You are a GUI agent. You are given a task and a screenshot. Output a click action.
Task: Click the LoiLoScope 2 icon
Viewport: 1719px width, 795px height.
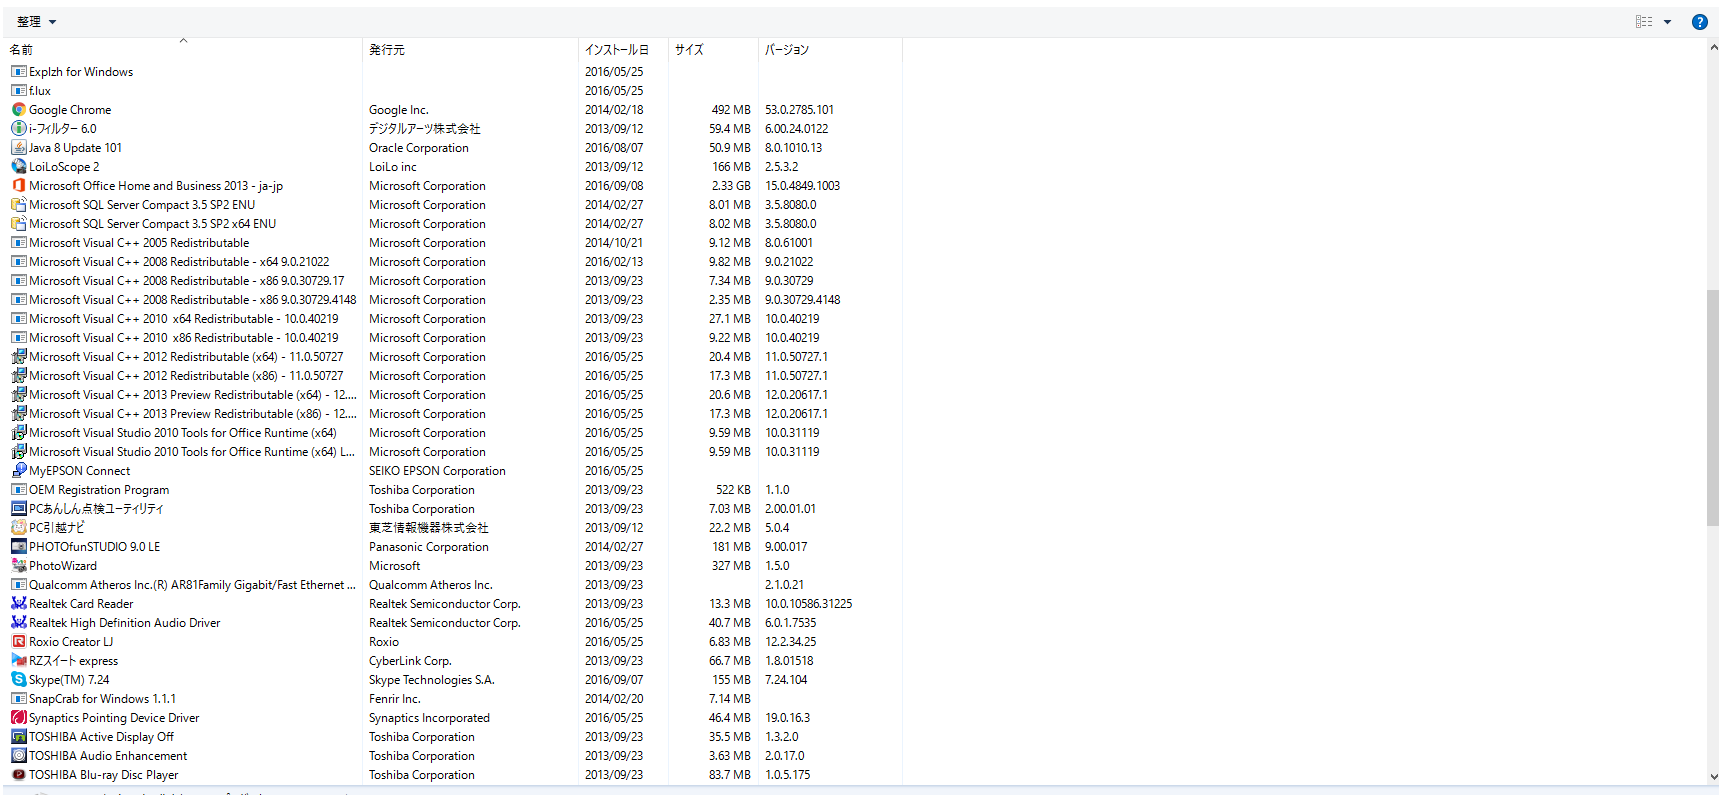coord(19,167)
